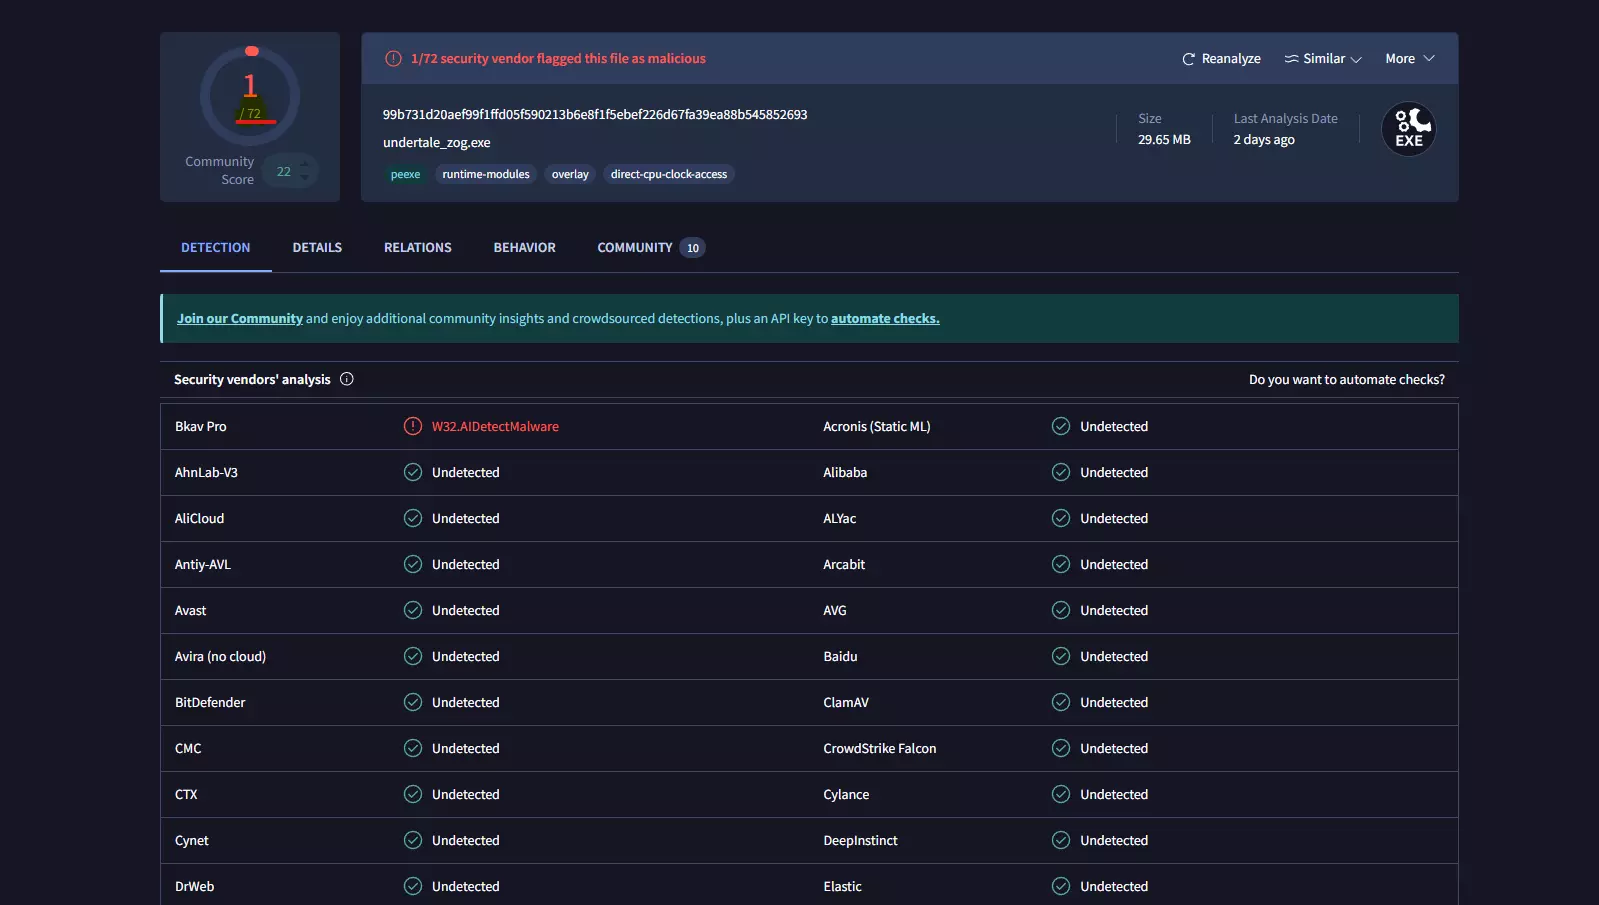Click the EXE file type icon
Image resolution: width=1599 pixels, height=905 pixels.
[1408, 129]
